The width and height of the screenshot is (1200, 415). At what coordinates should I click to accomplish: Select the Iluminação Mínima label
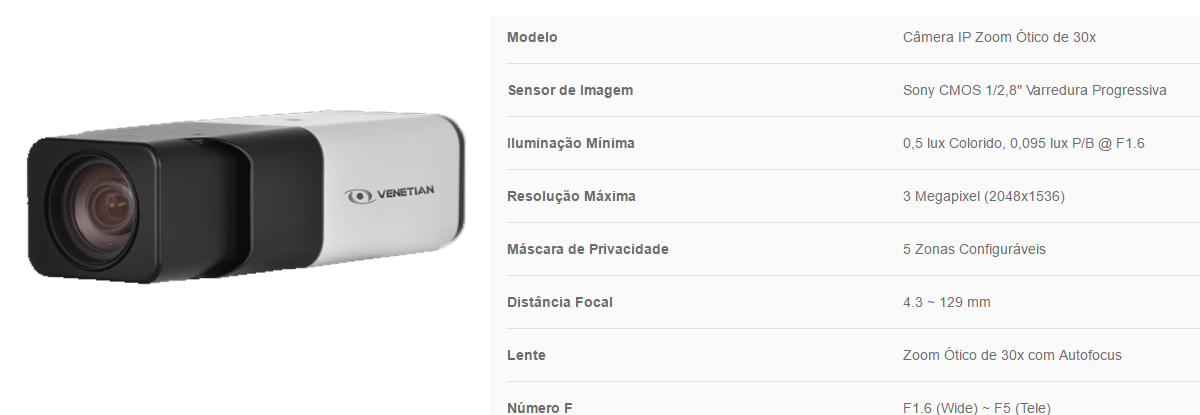(571, 143)
